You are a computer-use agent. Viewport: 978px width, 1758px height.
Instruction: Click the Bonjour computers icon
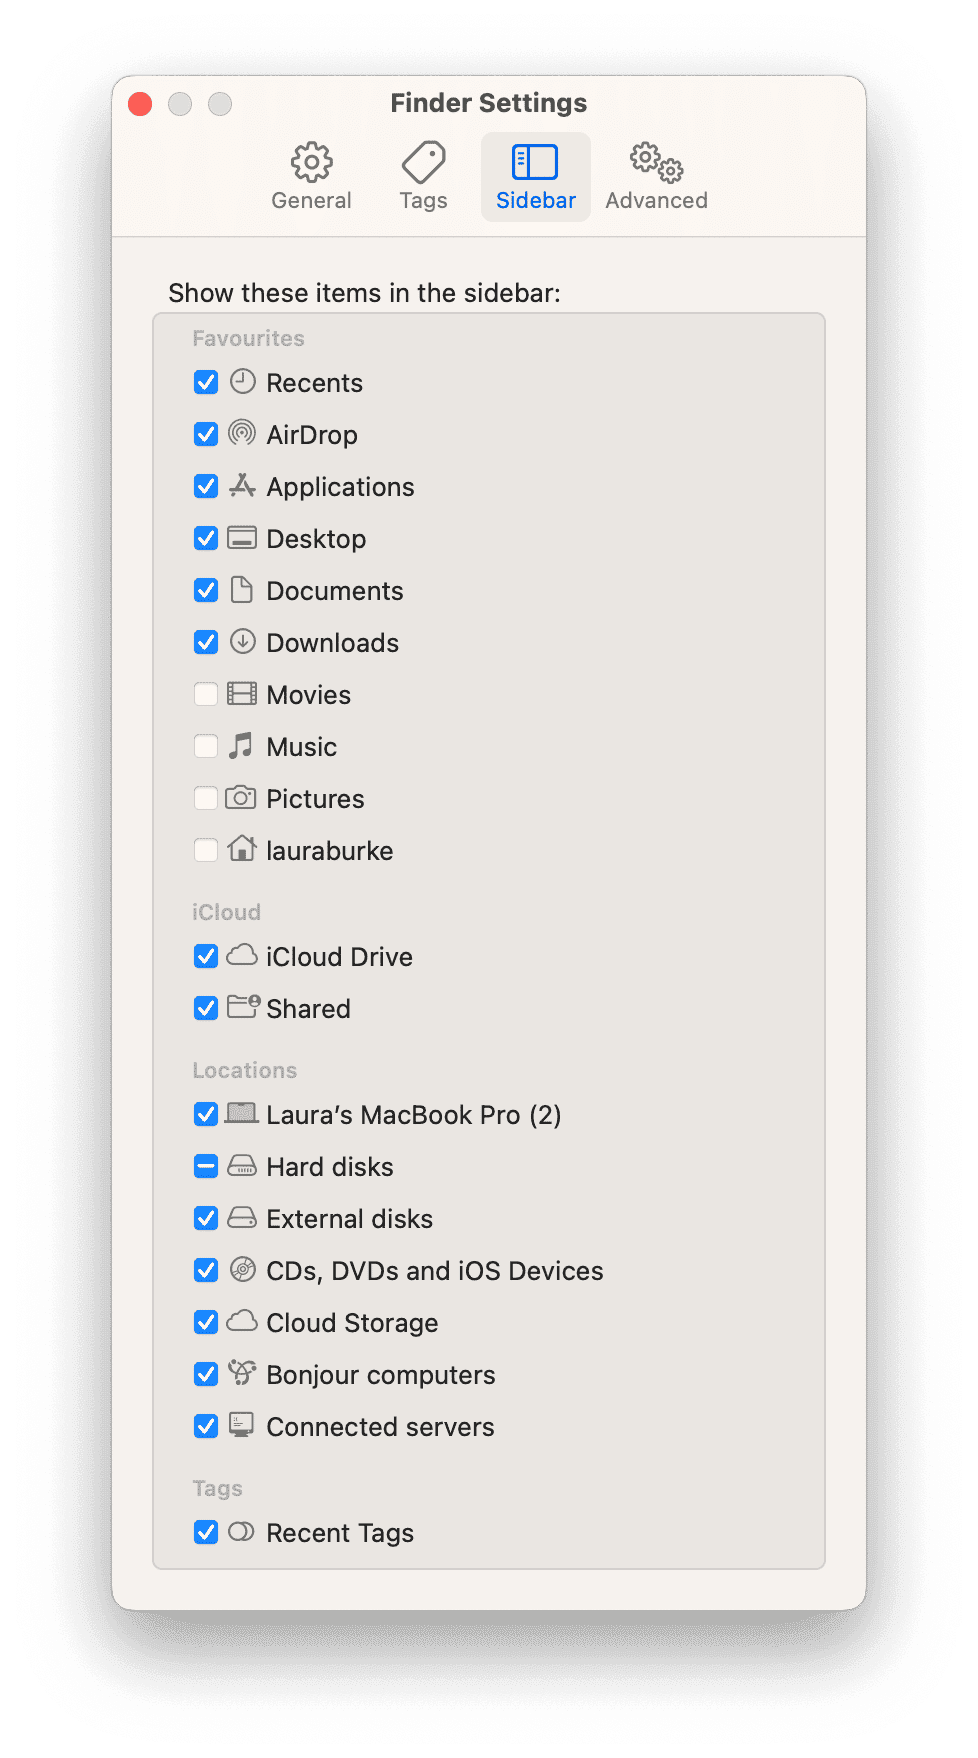(x=241, y=1374)
